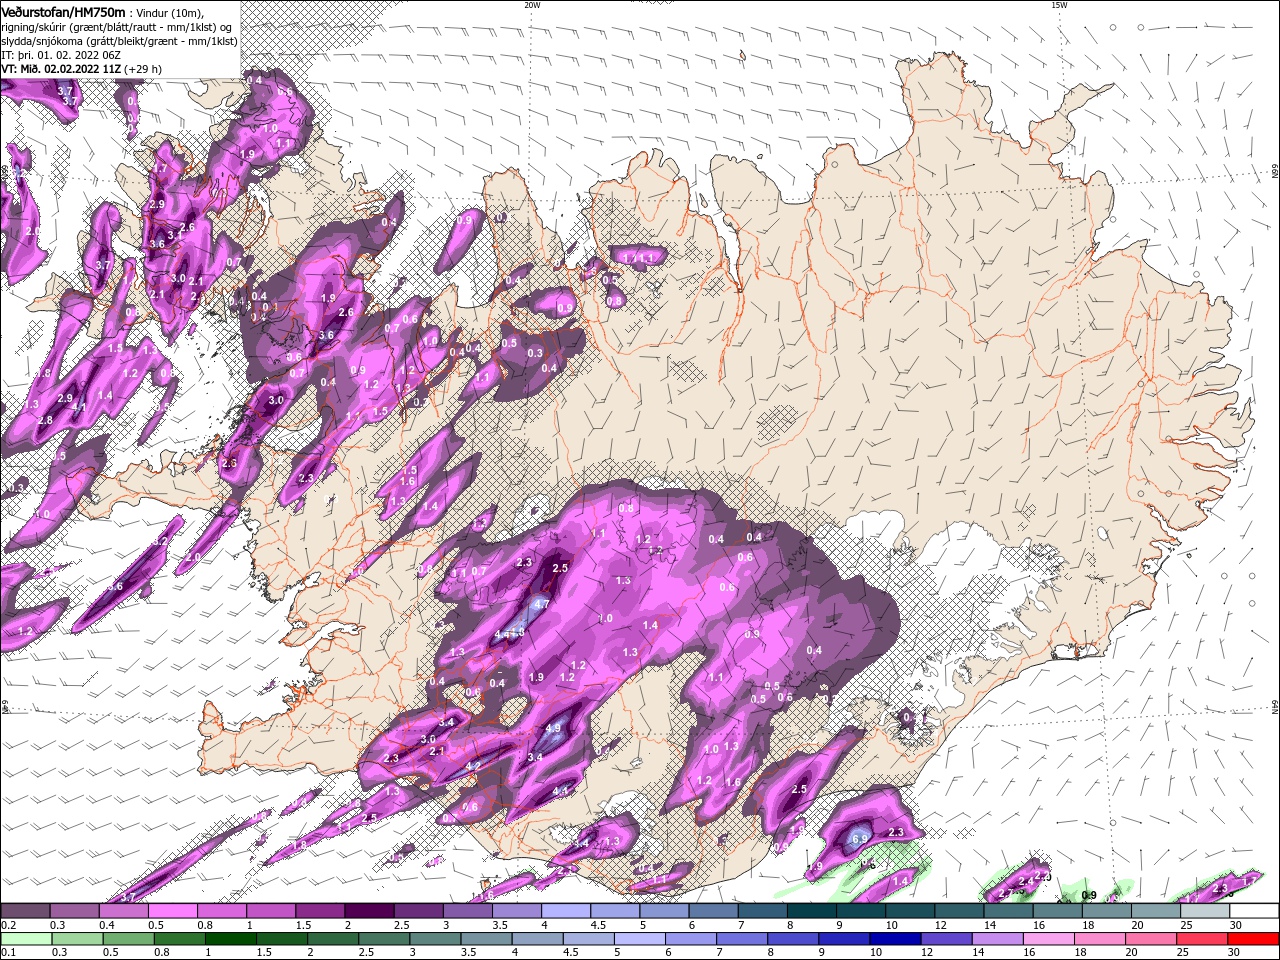Click the '0.1' label on the rain scale

coord(7,952)
